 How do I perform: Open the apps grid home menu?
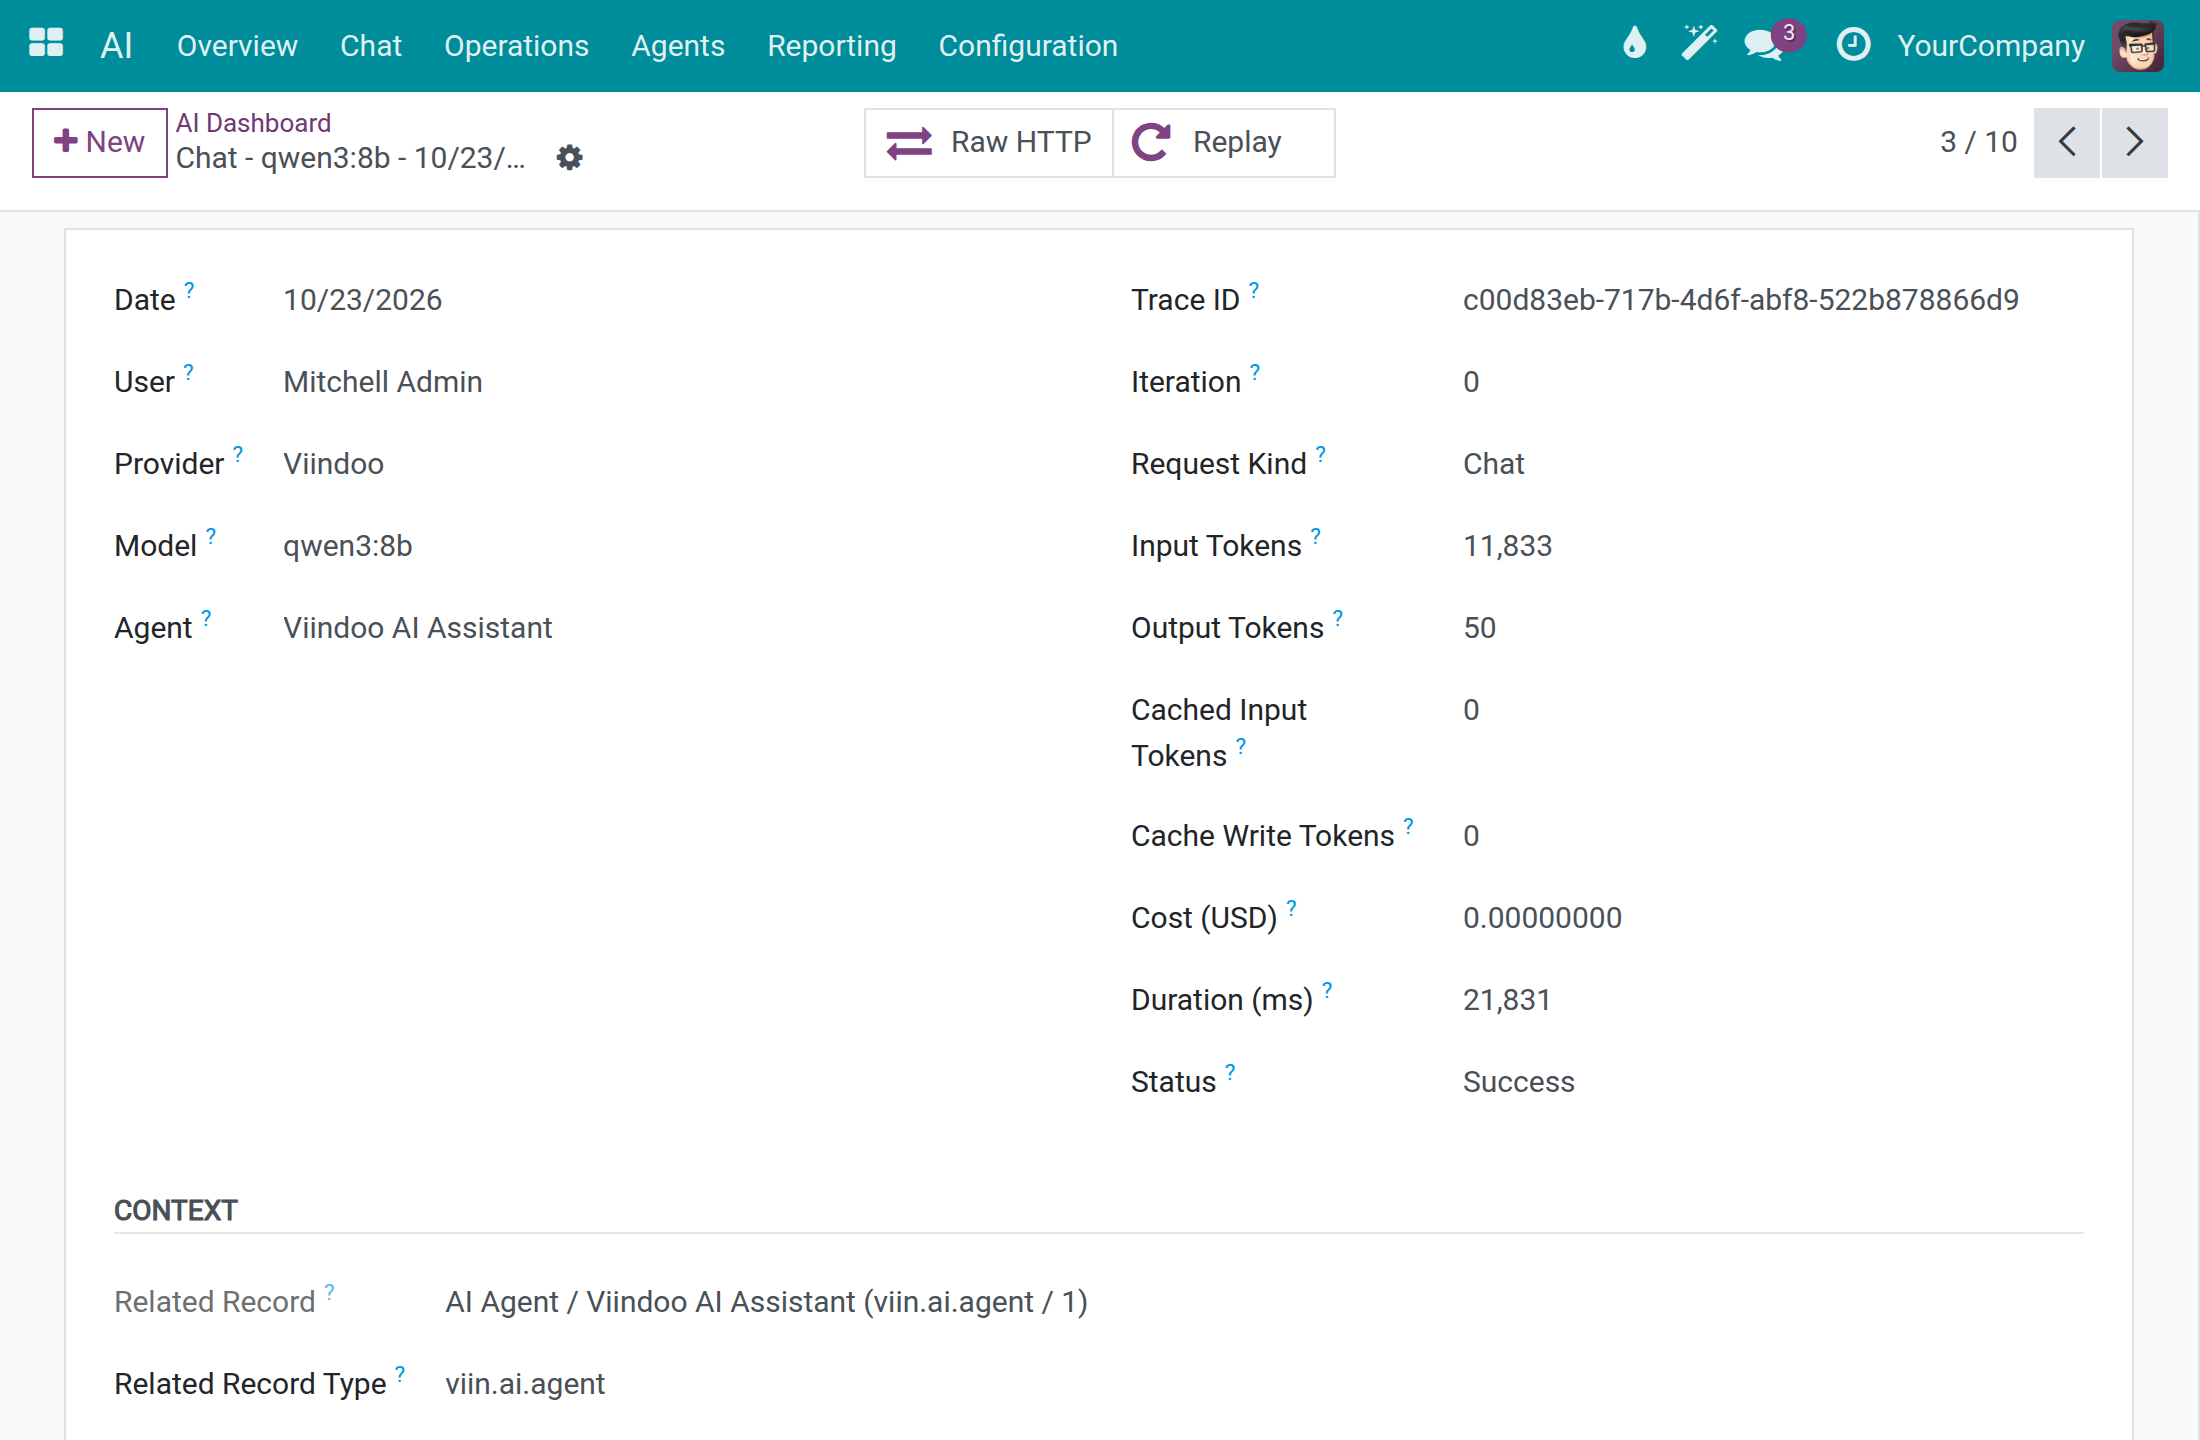click(46, 44)
